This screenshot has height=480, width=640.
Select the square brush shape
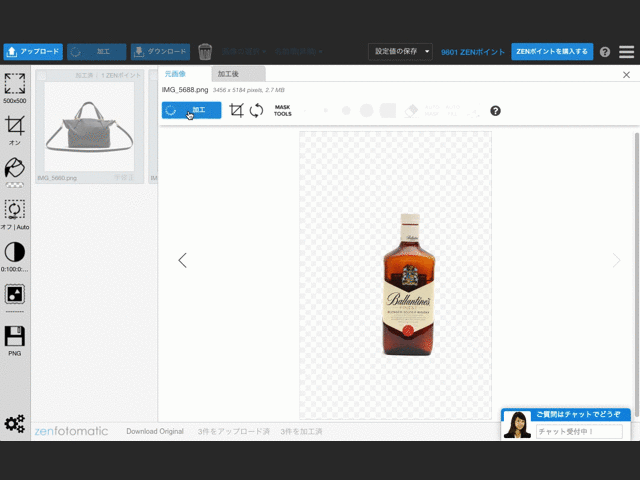pos(388,110)
